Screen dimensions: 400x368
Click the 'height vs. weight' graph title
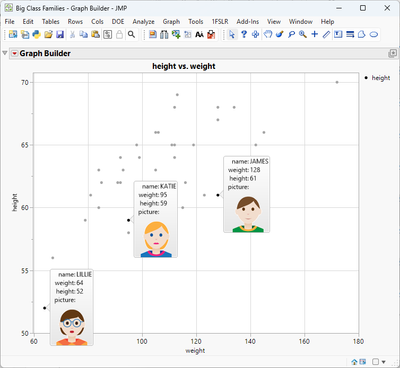[x=184, y=66]
